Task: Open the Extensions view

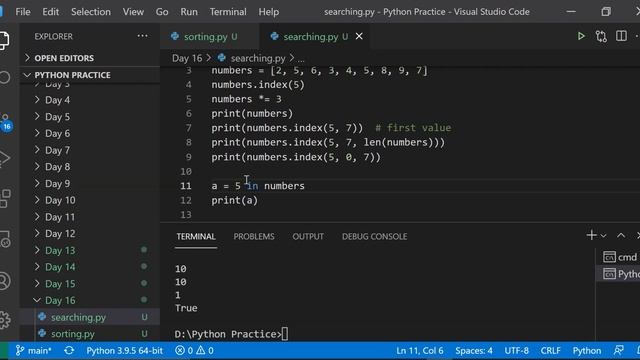Action: pos(5,198)
